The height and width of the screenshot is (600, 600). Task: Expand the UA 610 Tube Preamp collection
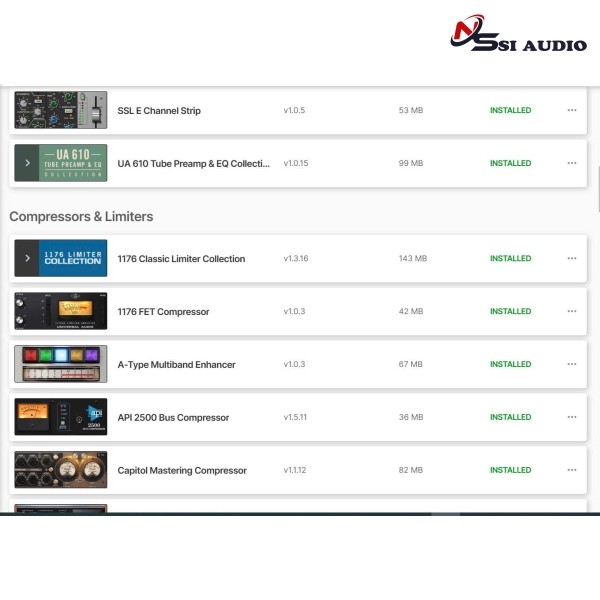pyautogui.click(x=27, y=163)
